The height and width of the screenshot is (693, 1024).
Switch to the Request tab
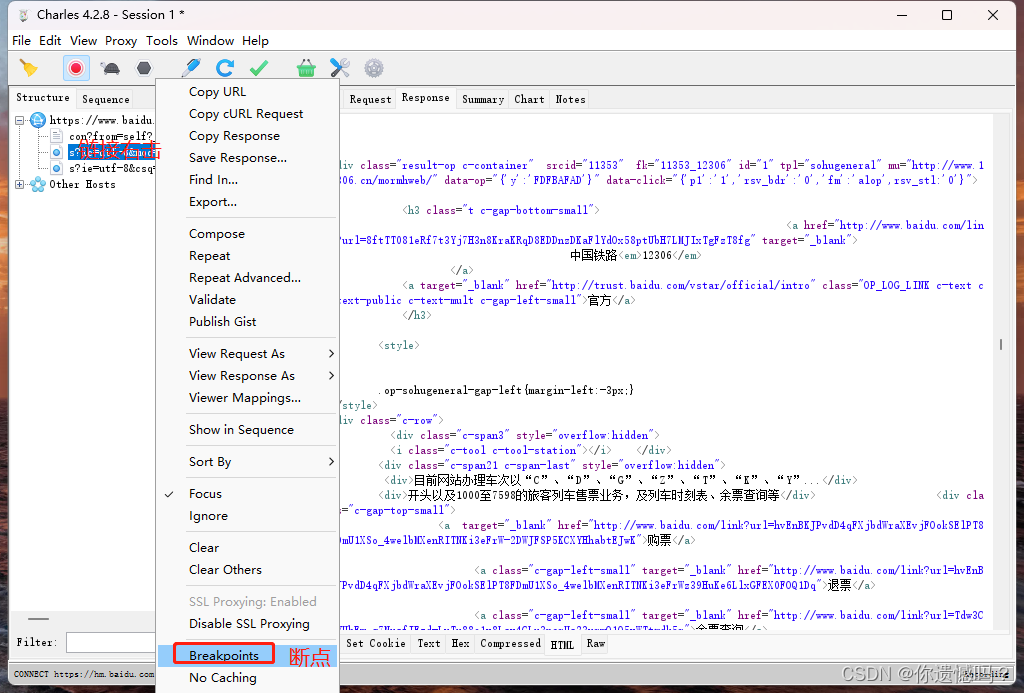coord(370,99)
